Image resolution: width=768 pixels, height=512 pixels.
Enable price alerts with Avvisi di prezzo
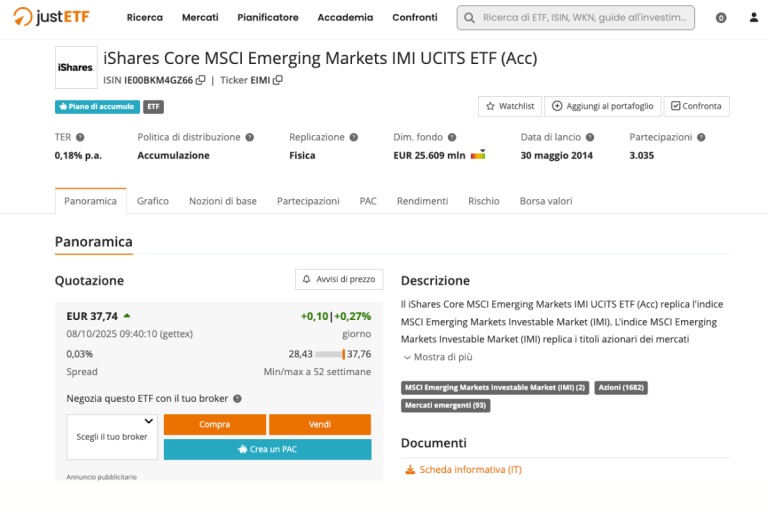pos(339,280)
